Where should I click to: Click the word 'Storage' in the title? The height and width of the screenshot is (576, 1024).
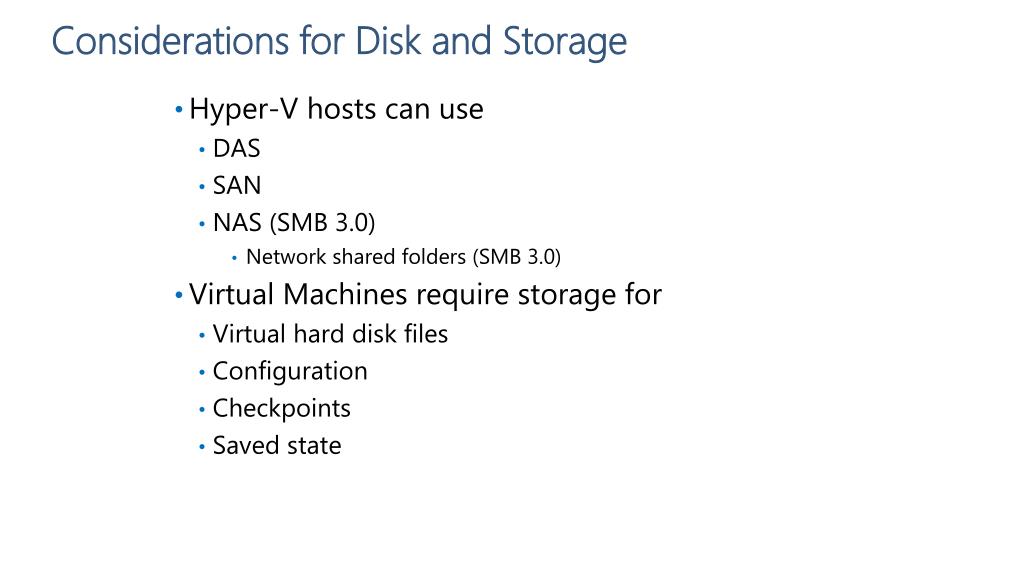click(564, 43)
